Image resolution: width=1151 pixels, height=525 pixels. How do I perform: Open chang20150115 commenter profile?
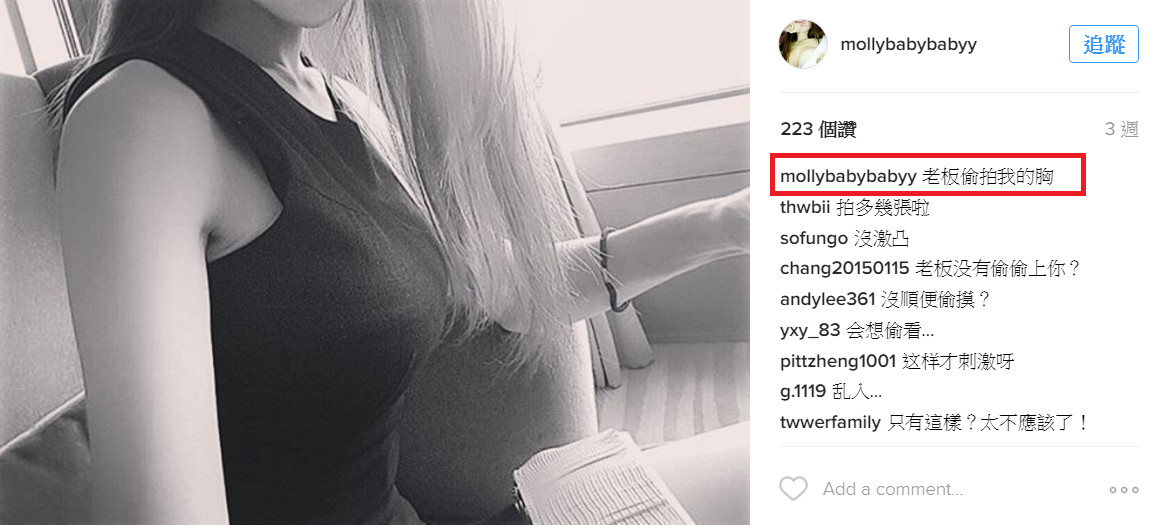tap(844, 269)
